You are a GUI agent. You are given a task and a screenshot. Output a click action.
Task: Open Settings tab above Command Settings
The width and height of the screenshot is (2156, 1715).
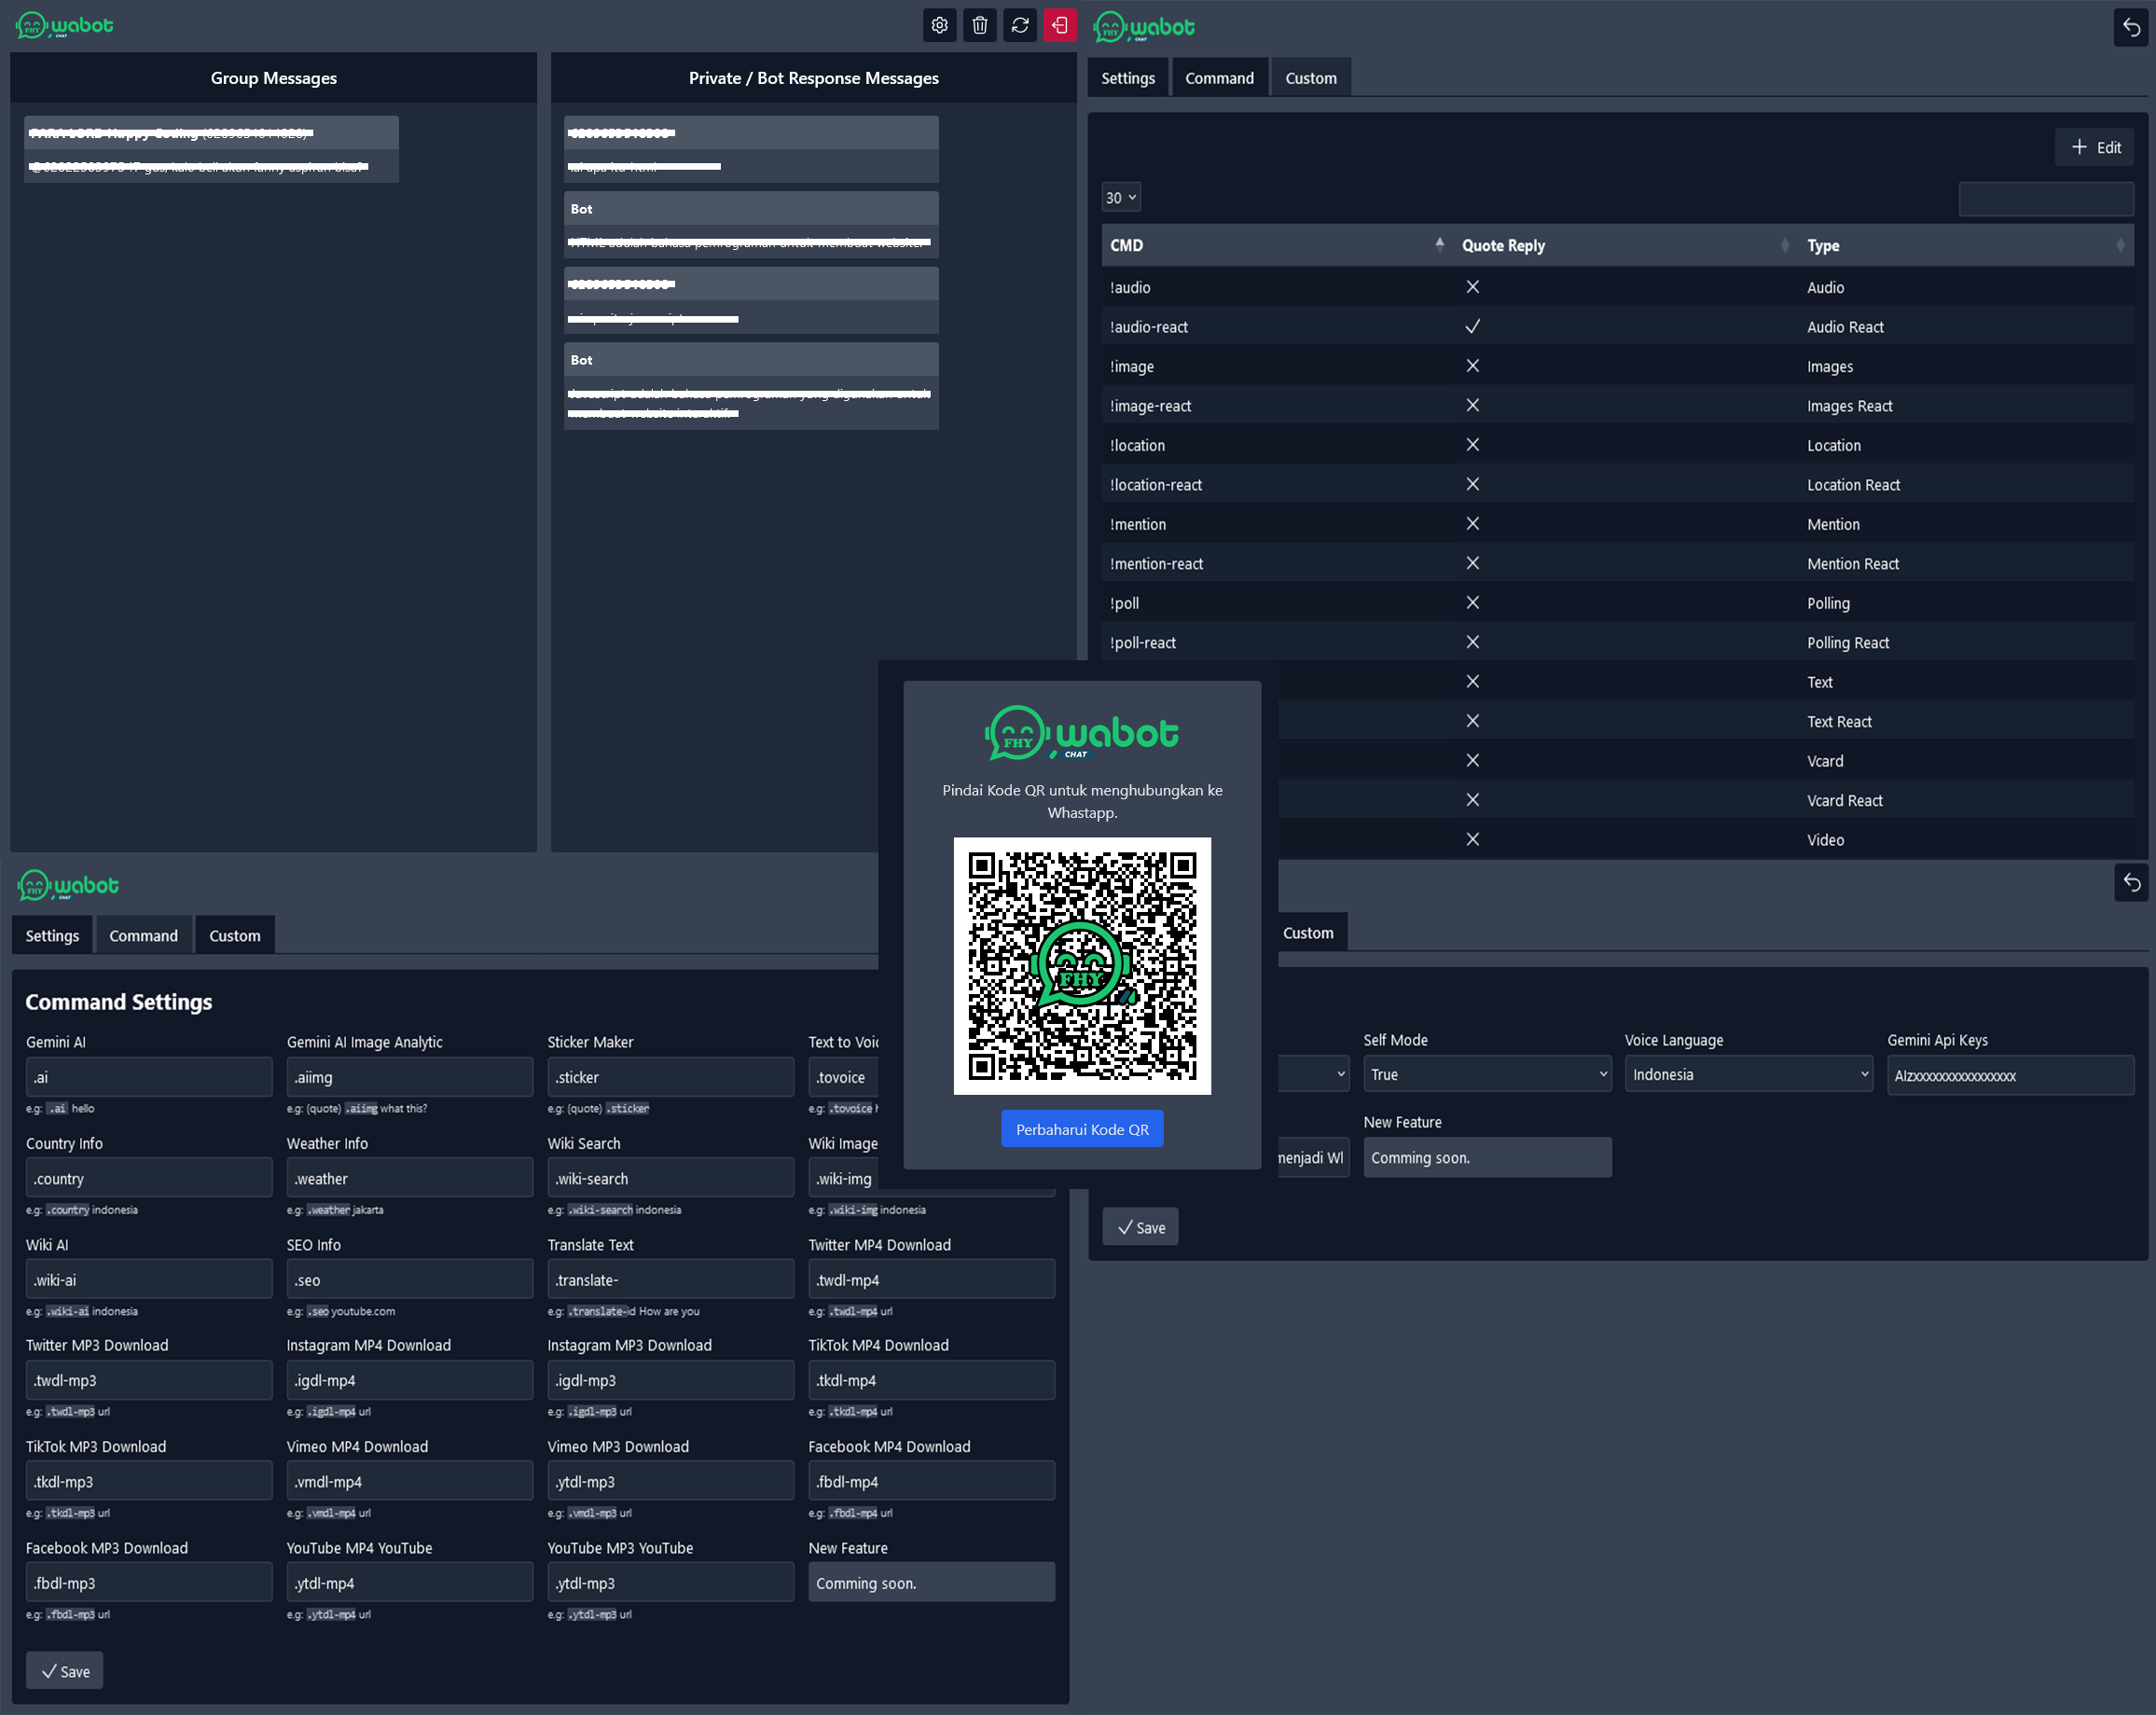tap(52, 935)
